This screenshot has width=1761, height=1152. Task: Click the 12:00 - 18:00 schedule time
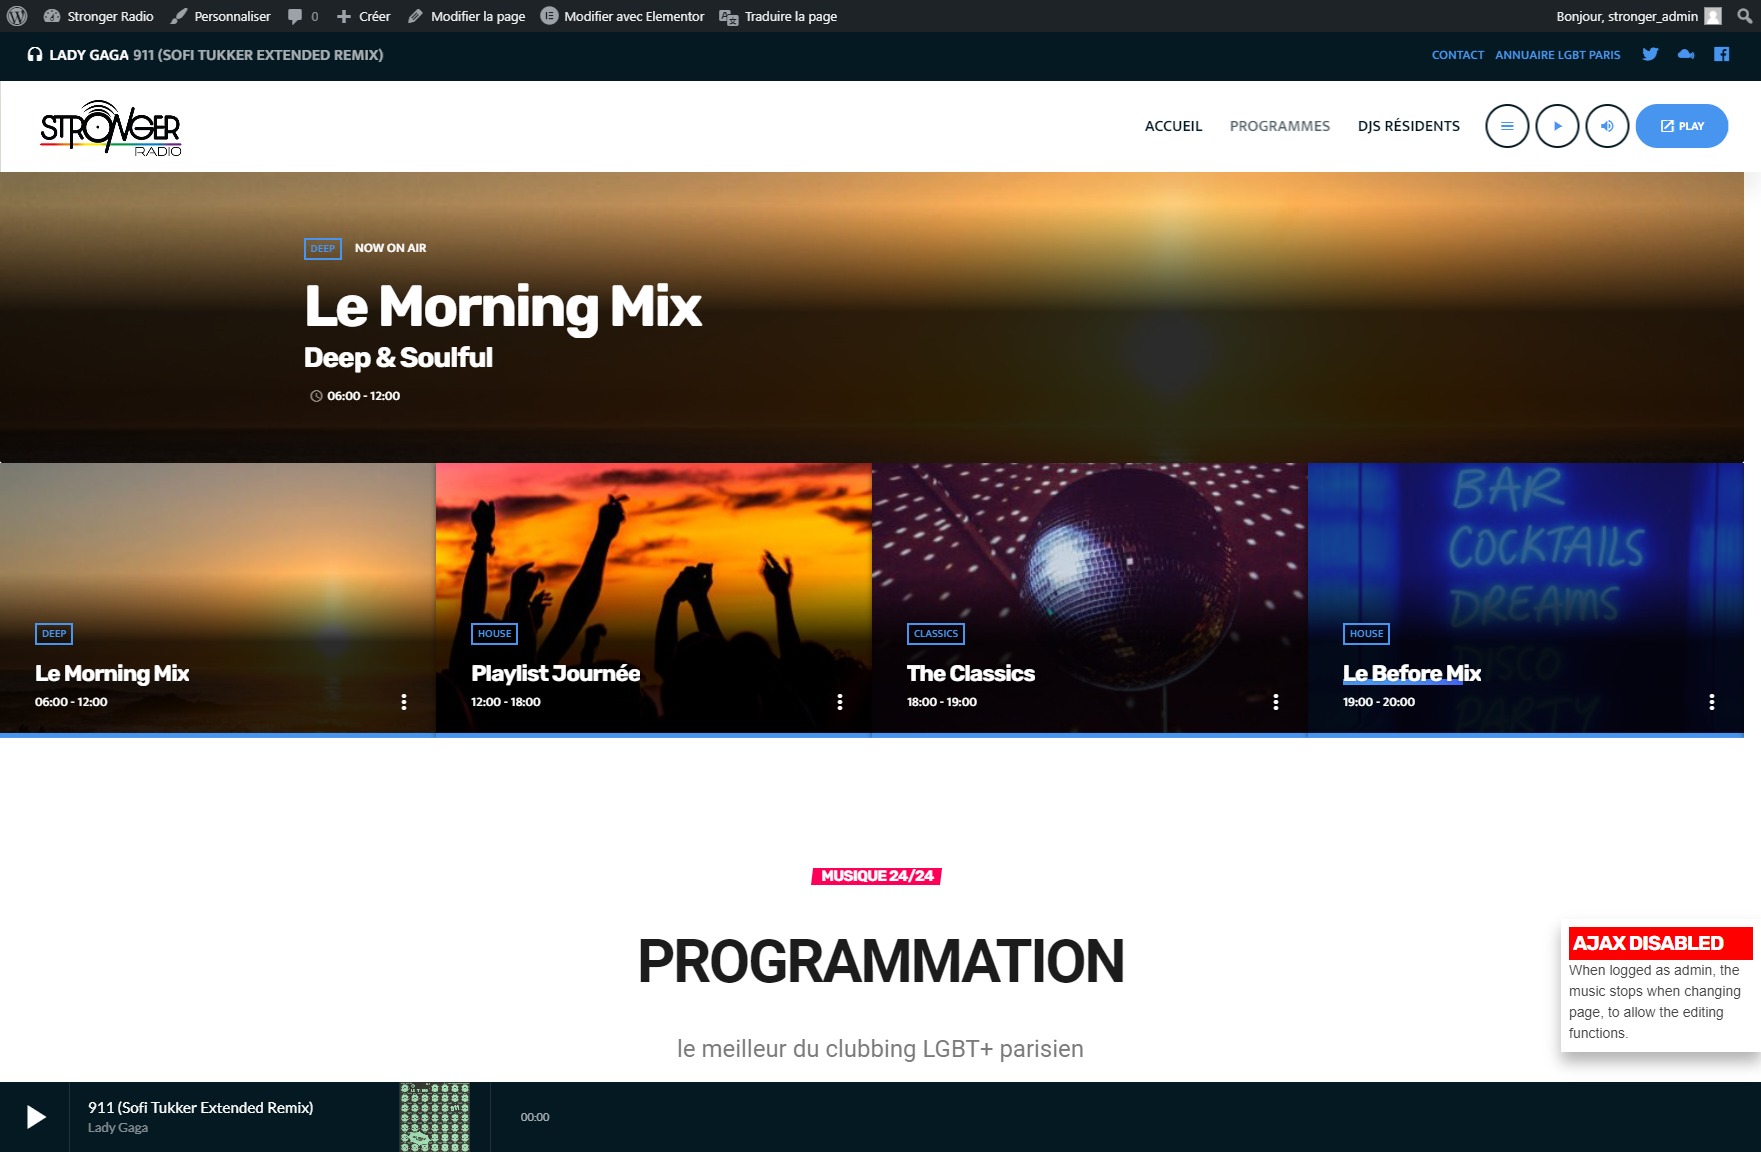point(505,702)
